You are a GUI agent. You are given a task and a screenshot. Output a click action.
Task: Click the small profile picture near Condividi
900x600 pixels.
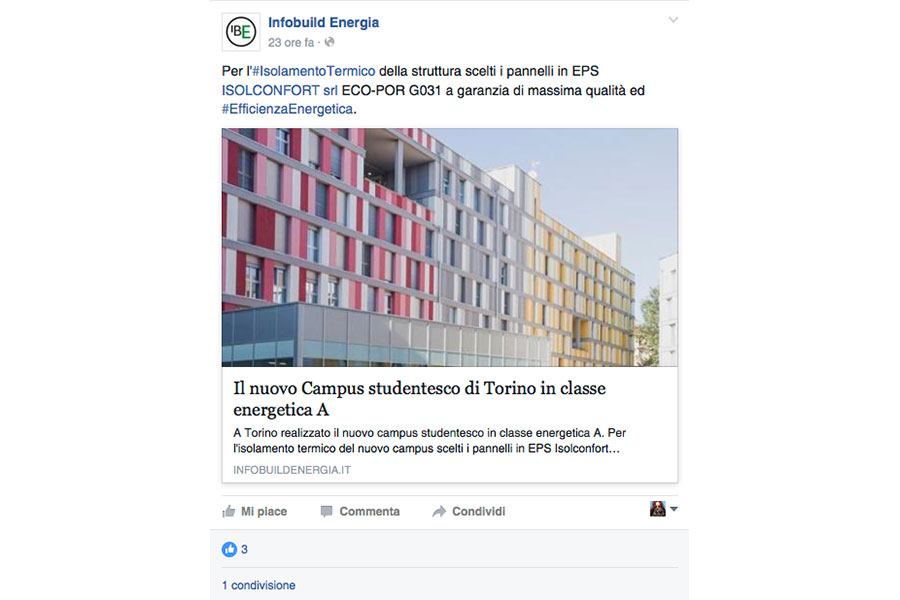(658, 509)
